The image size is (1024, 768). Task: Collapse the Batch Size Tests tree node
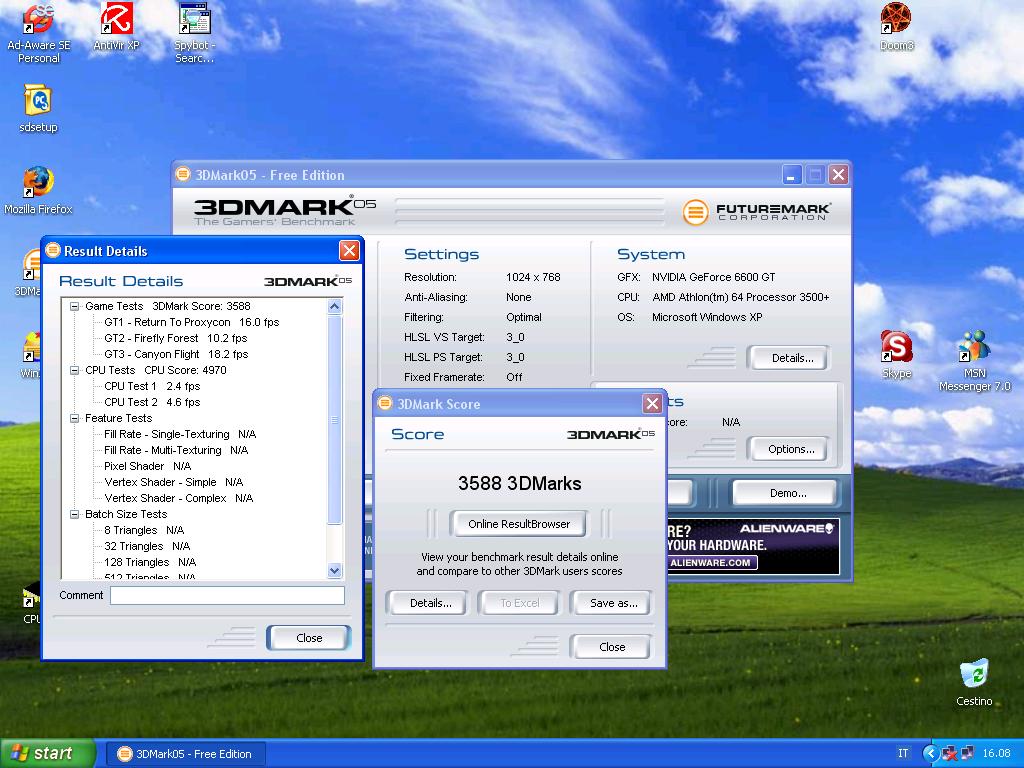(x=74, y=514)
